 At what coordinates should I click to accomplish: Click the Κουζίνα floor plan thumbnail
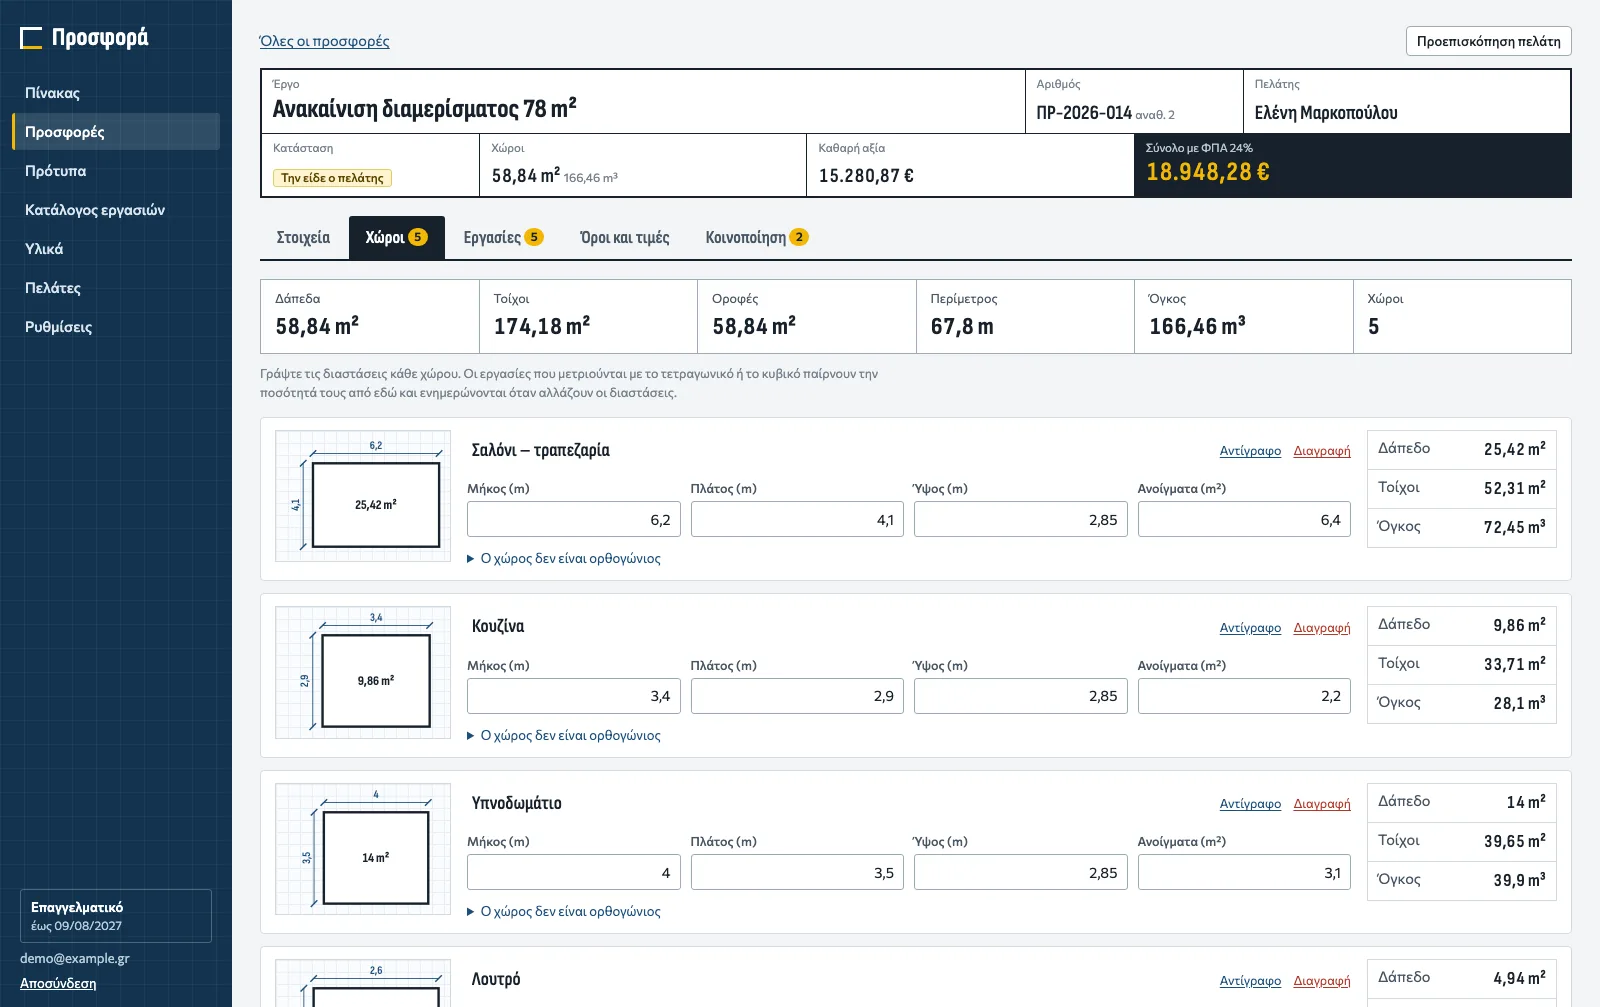(363, 673)
